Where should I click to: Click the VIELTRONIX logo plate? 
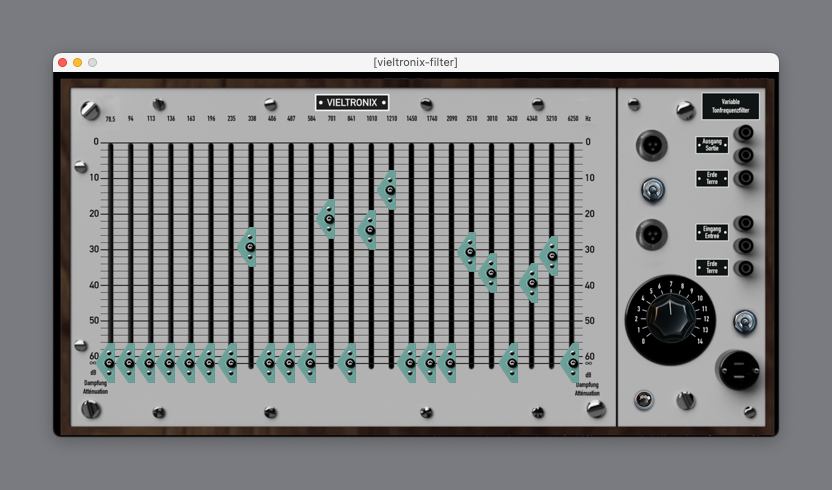pyautogui.click(x=352, y=102)
